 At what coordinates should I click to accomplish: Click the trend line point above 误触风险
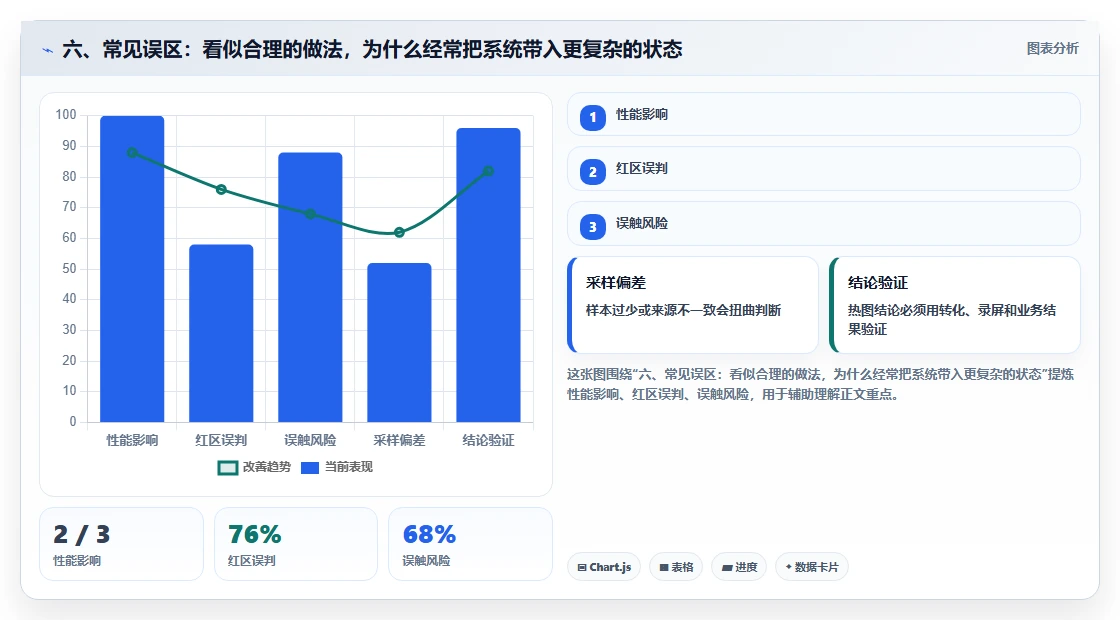tap(310, 214)
